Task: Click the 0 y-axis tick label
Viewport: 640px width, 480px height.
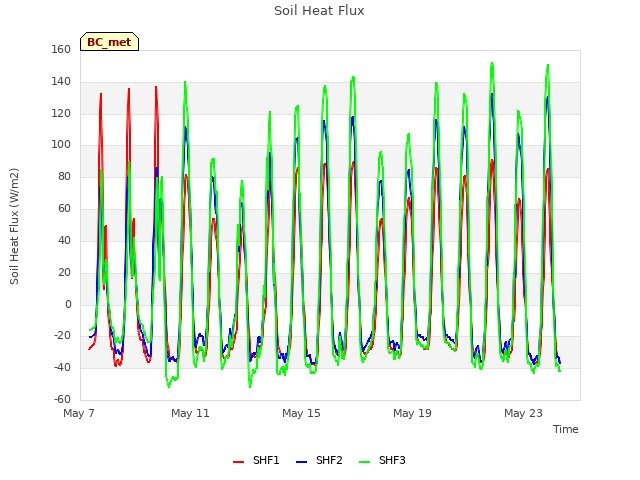Action: point(68,304)
